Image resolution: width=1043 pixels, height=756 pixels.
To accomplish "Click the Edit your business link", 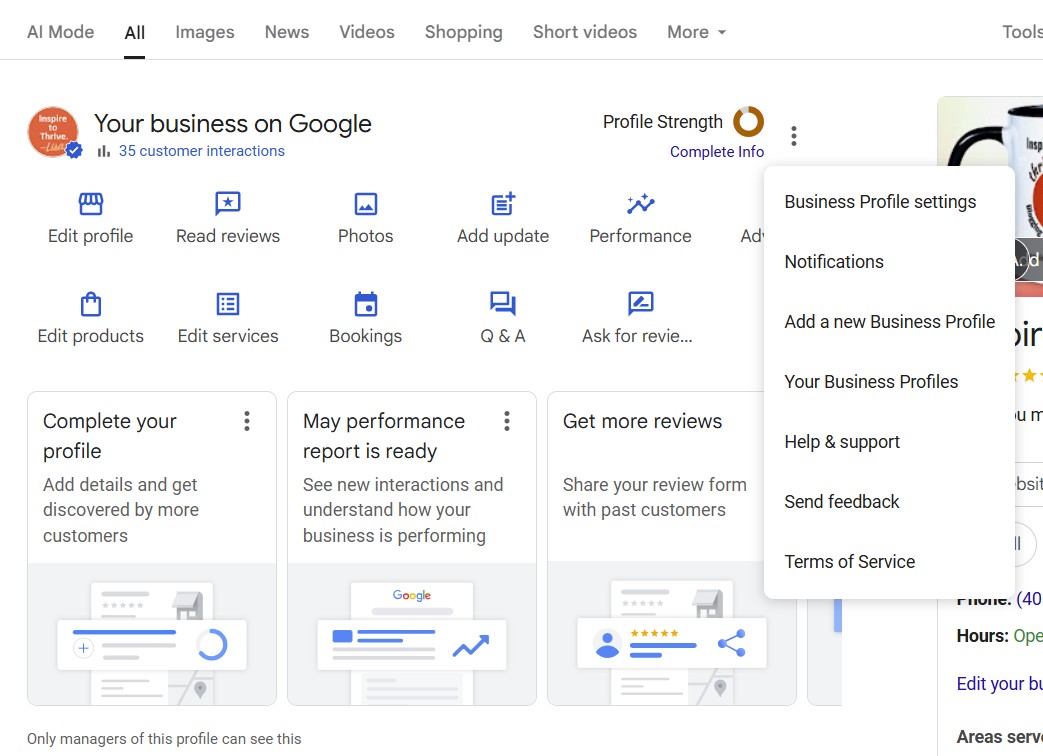I will (999, 684).
